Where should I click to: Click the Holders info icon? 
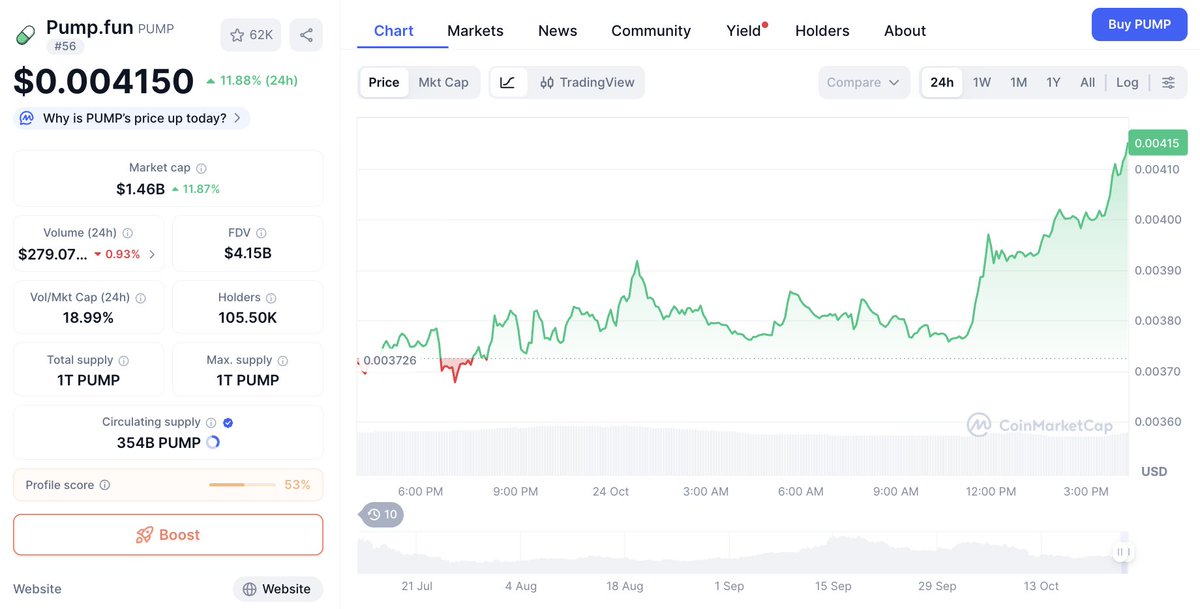tap(271, 298)
